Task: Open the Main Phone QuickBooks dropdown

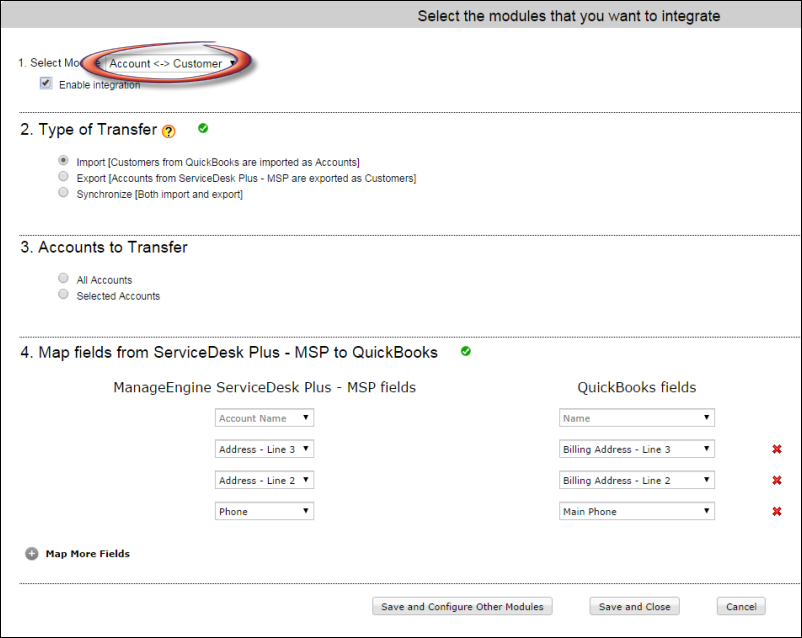Action: pyautogui.click(x=637, y=512)
